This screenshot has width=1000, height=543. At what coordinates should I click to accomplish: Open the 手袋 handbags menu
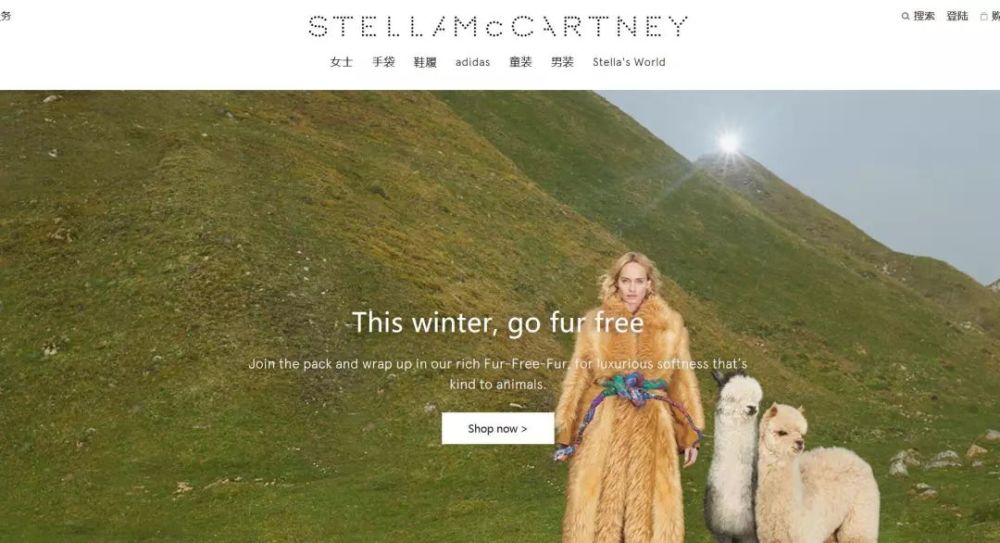(x=383, y=62)
